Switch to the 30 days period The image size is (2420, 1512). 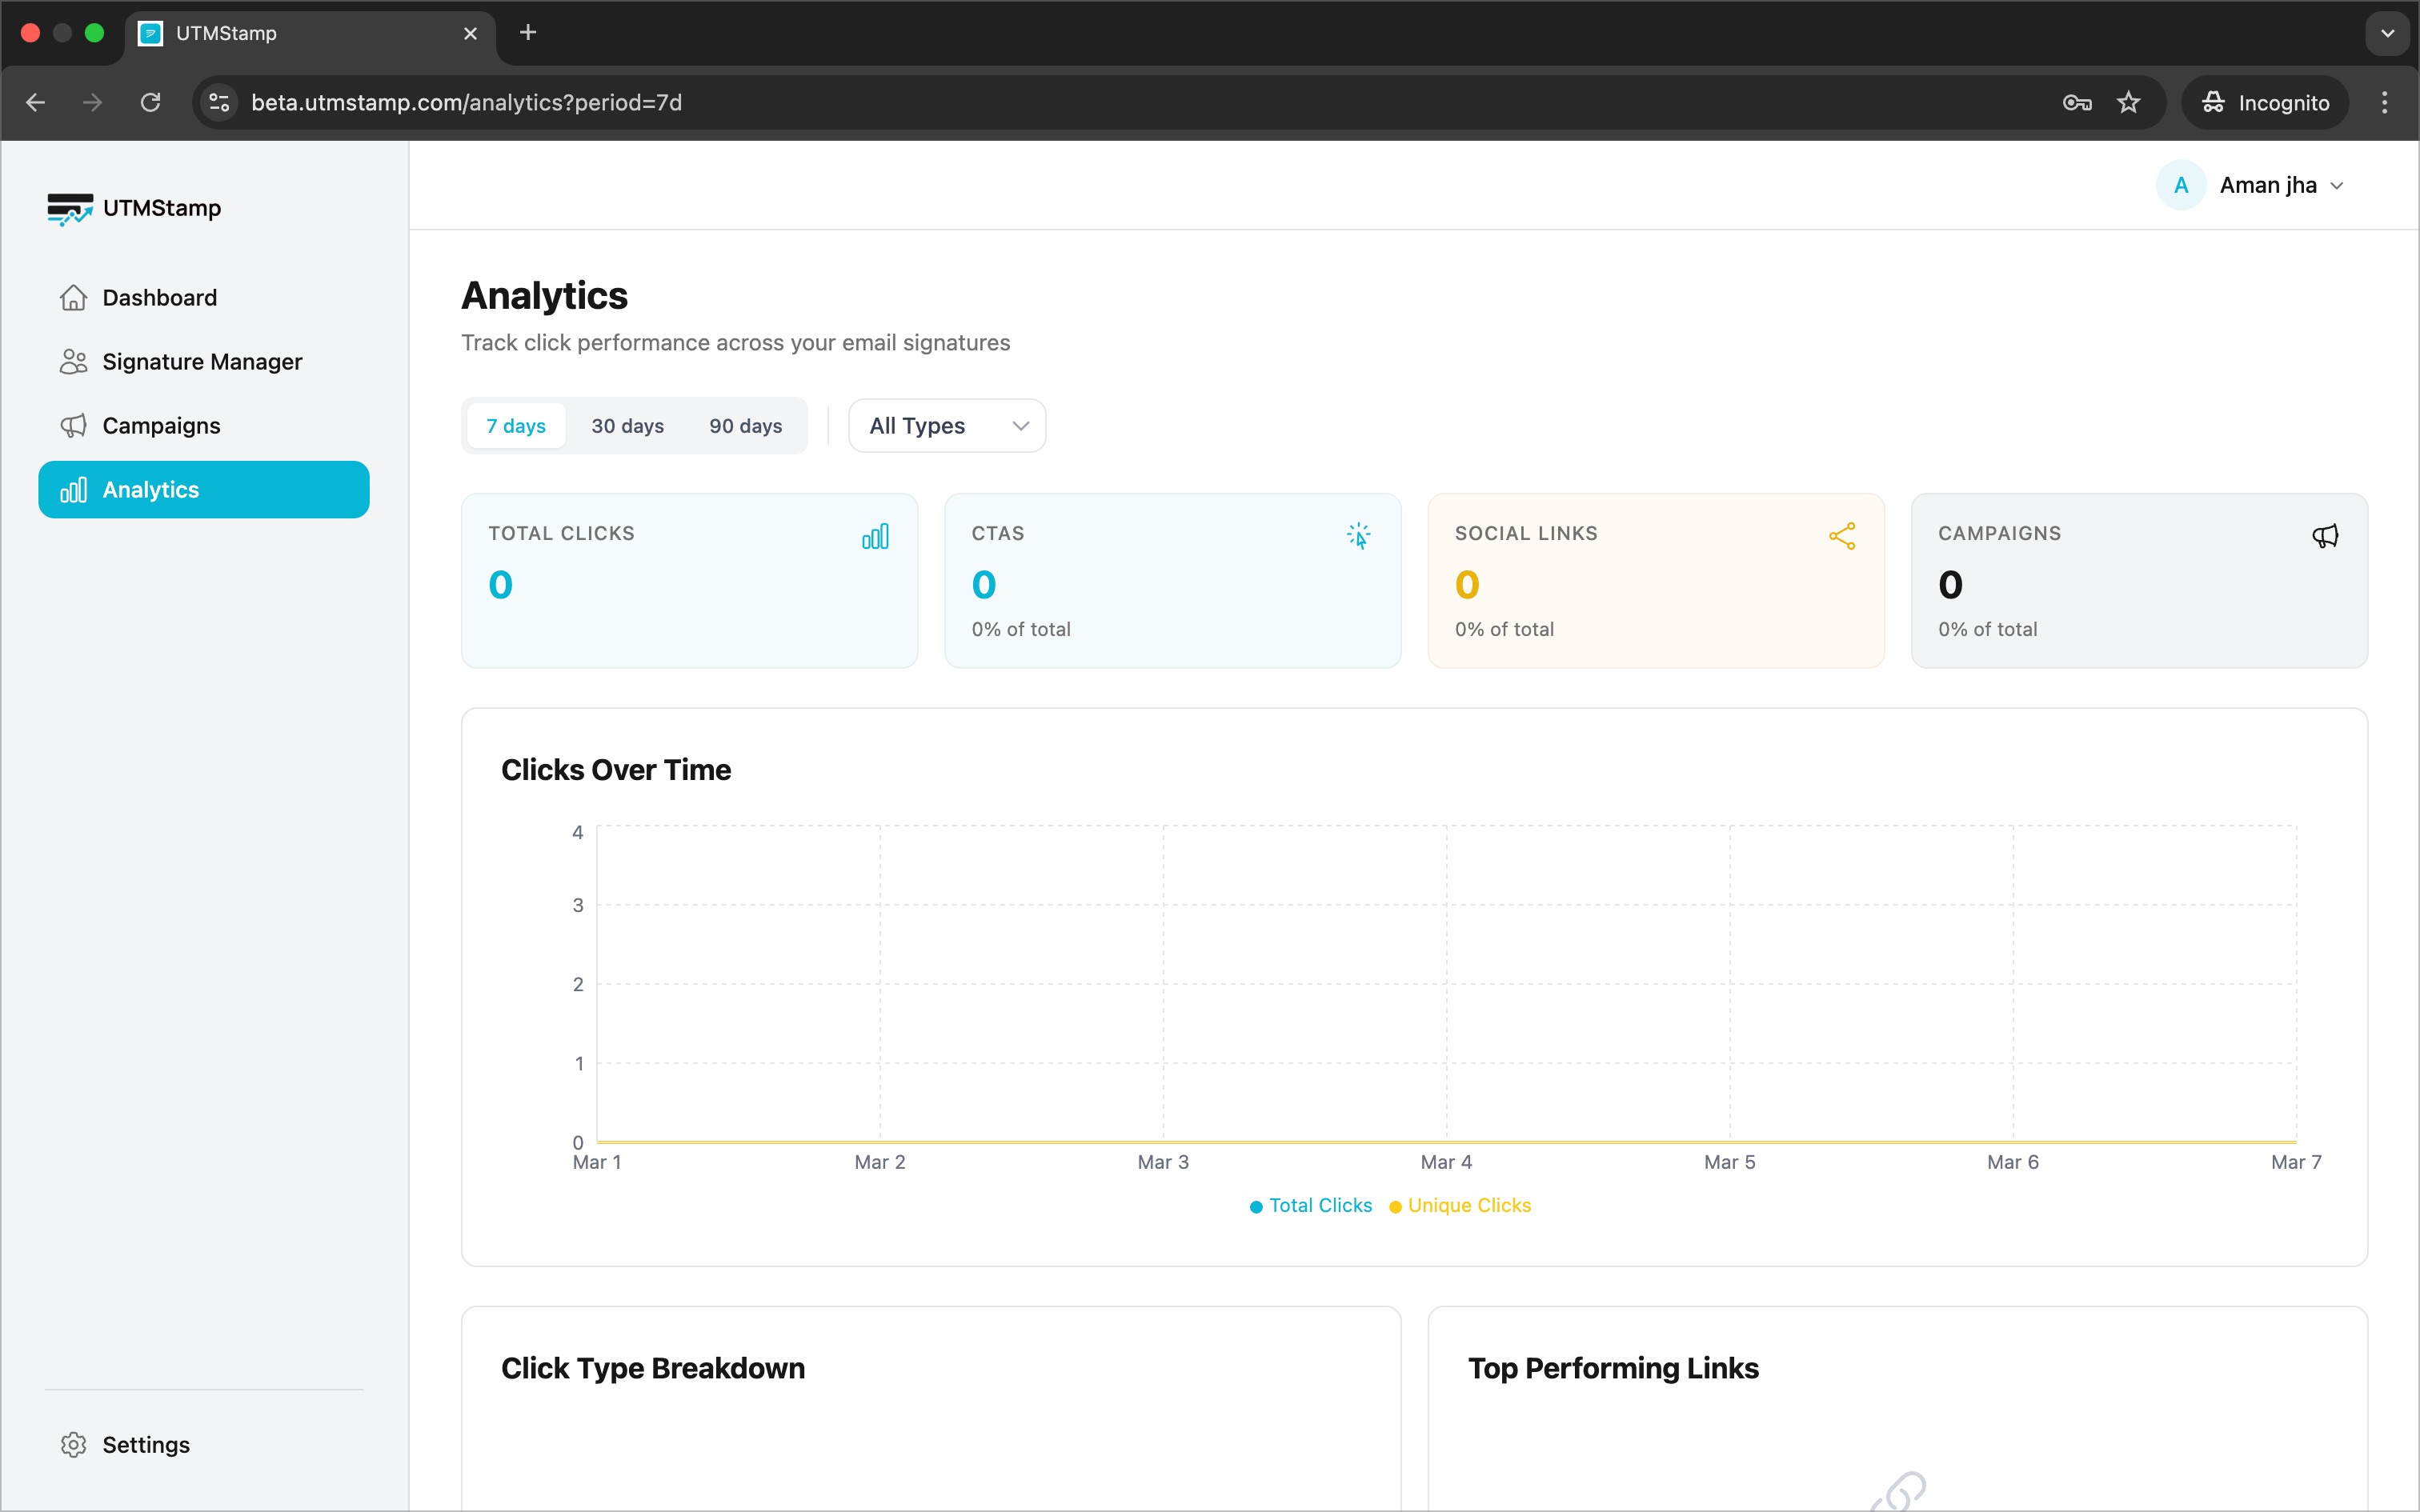(x=627, y=425)
